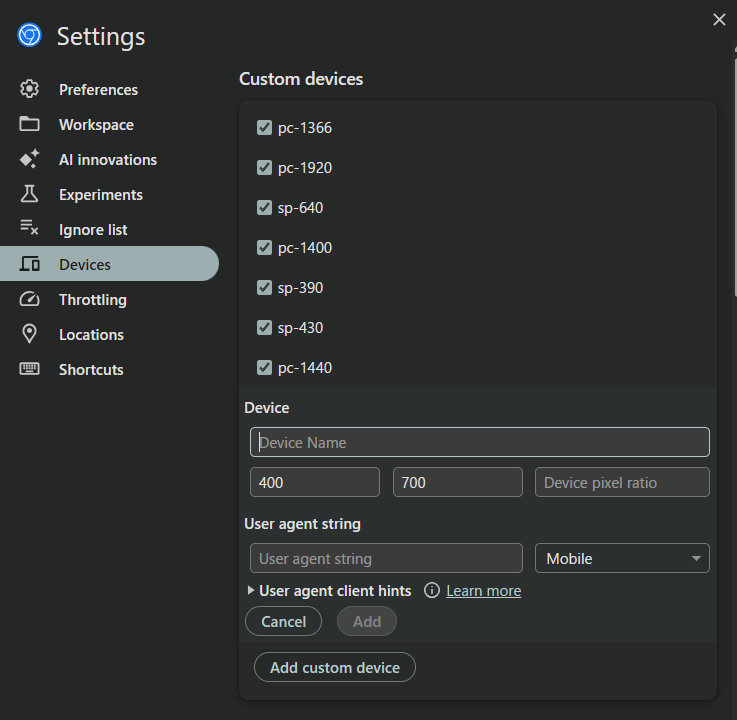Click the AI innovations sparkle icon
The height and width of the screenshot is (720, 737).
[29, 159]
